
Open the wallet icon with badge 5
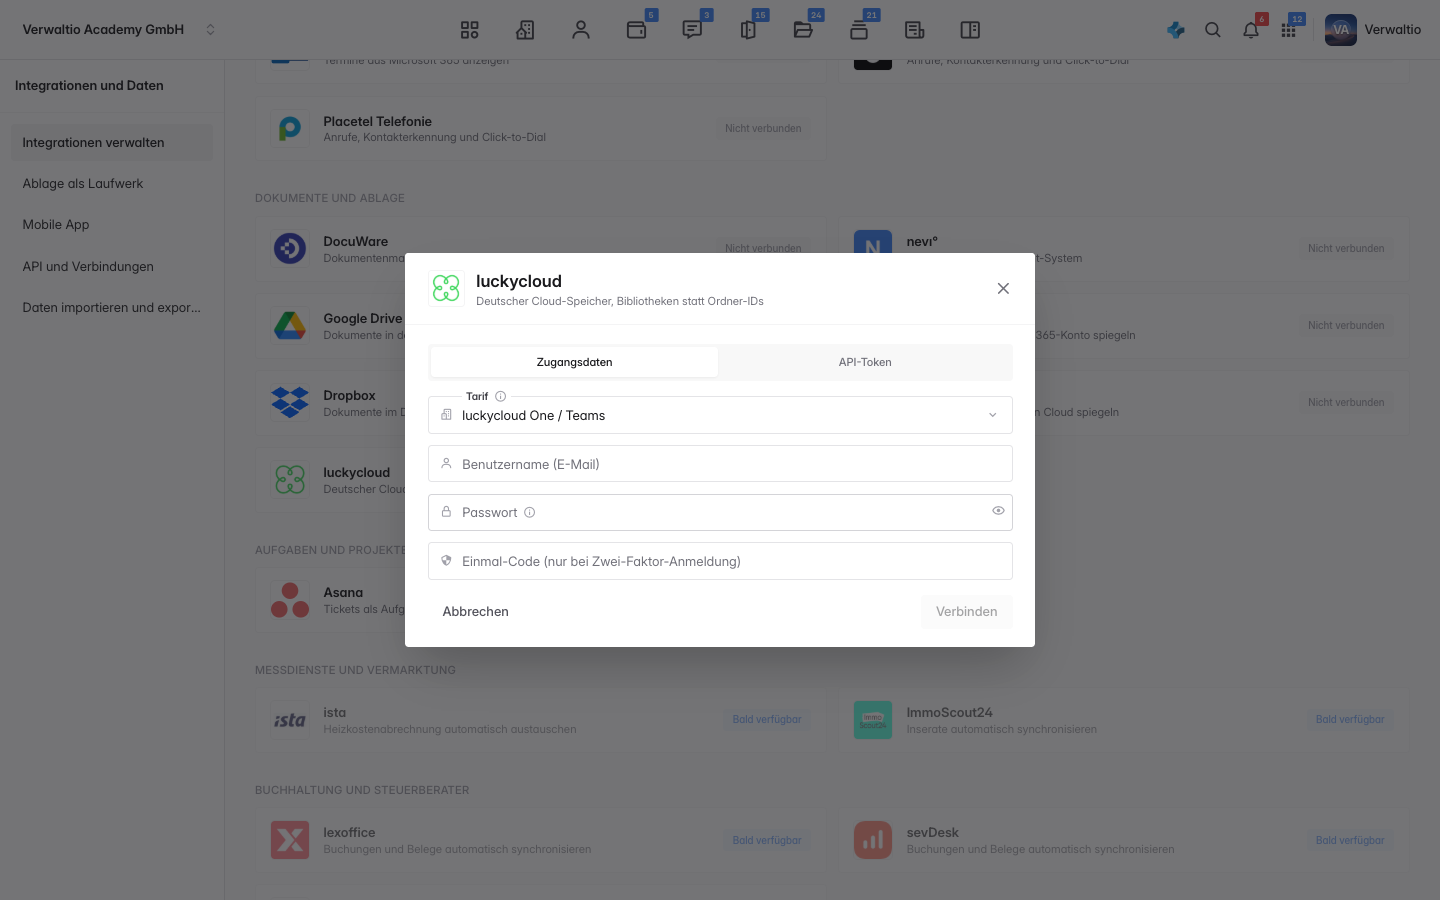[x=637, y=30]
